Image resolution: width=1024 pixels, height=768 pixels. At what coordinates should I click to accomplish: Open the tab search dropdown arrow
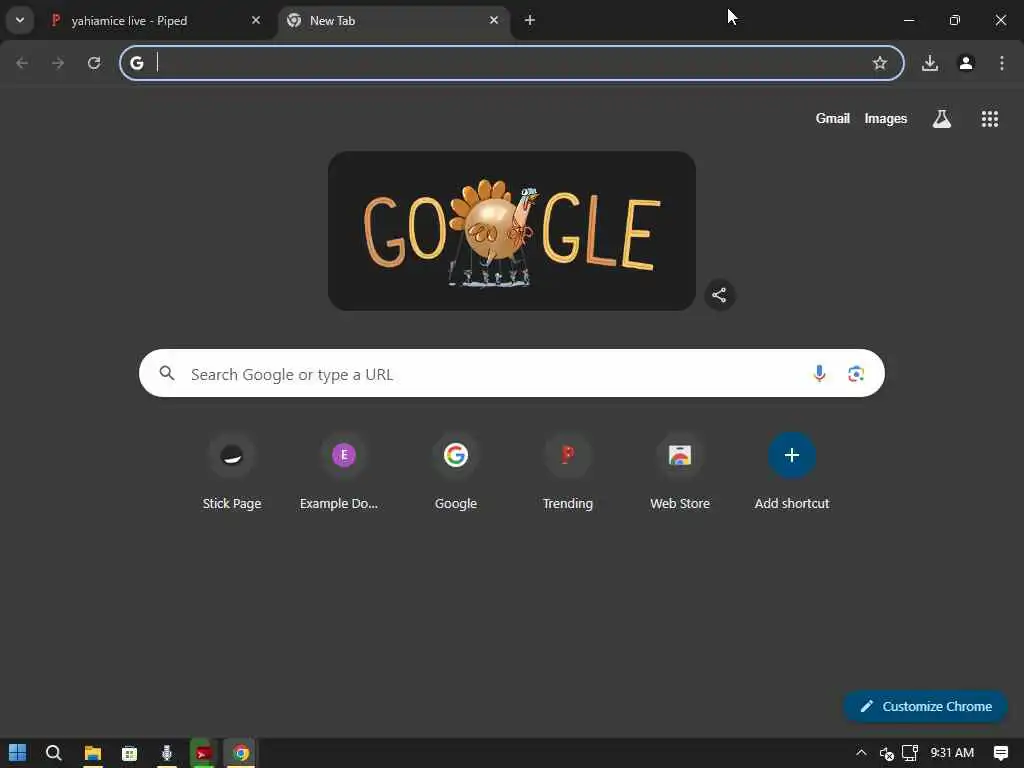(x=20, y=20)
